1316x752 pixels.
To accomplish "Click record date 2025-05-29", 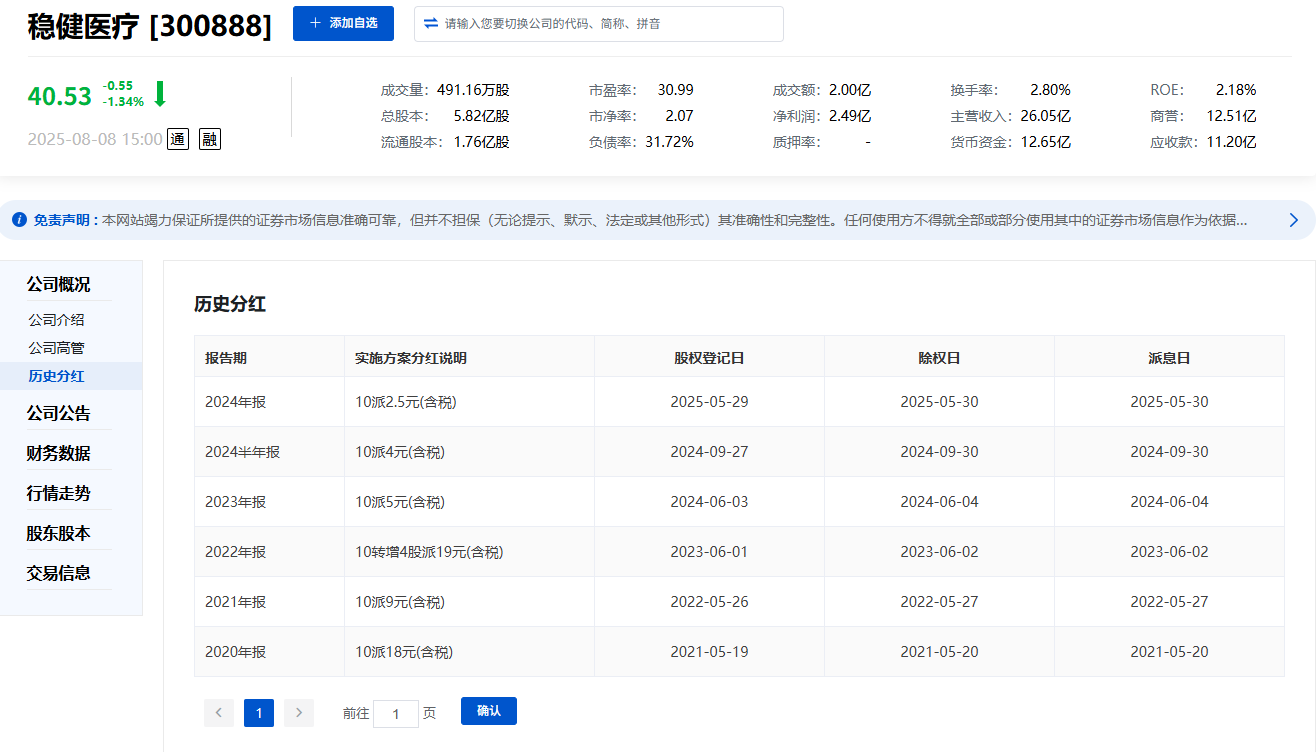I will pyautogui.click(x=709, y=402).
